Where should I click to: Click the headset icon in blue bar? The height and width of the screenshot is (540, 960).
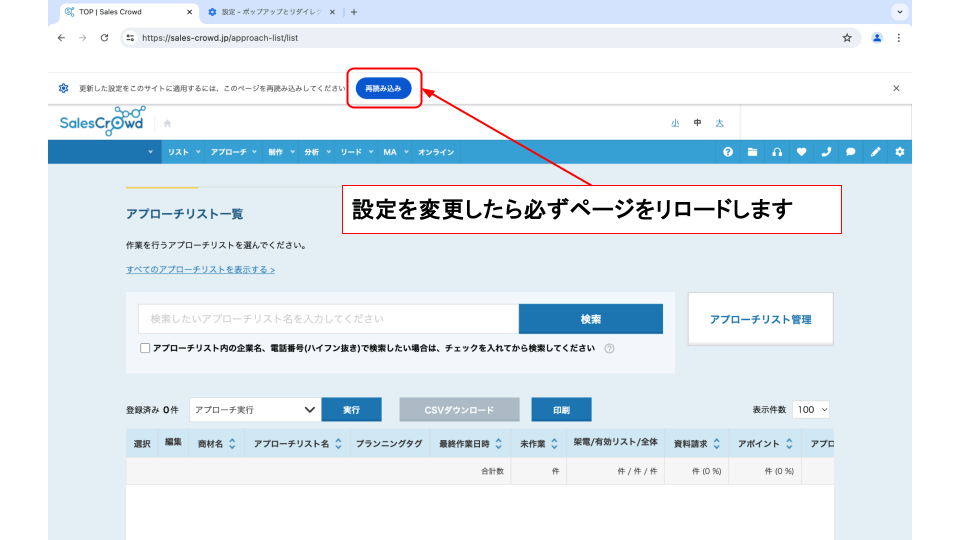(777, 152)
